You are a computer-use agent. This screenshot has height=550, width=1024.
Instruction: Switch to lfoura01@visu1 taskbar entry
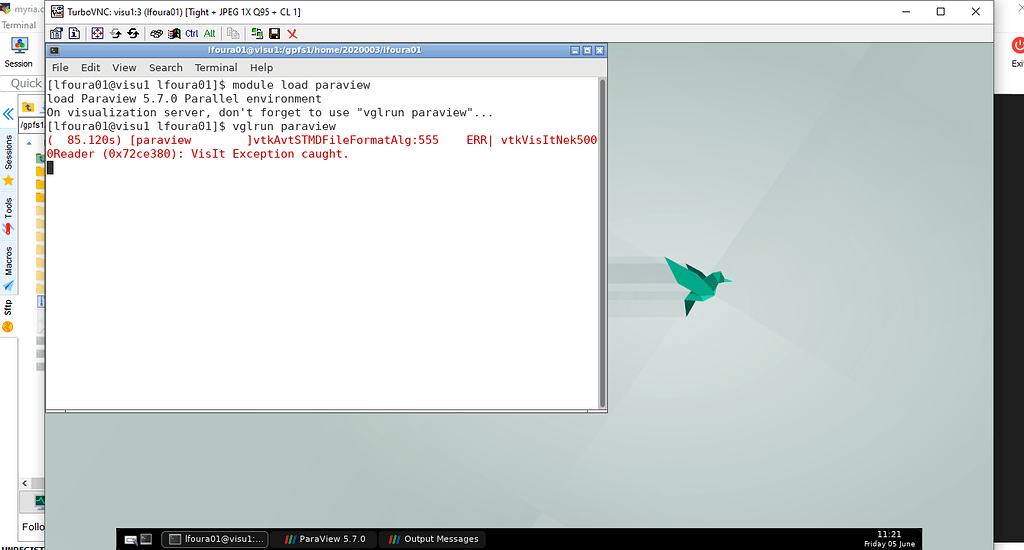(215, 539)
